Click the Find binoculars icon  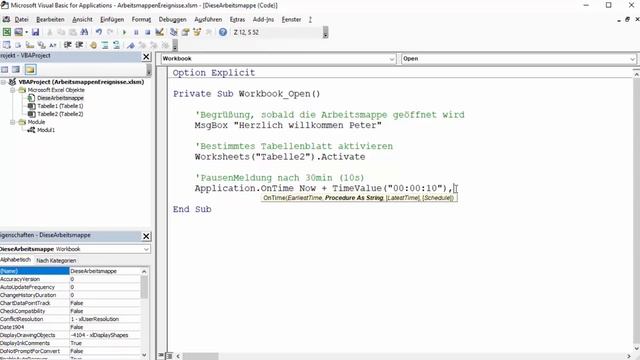[84, 32]
